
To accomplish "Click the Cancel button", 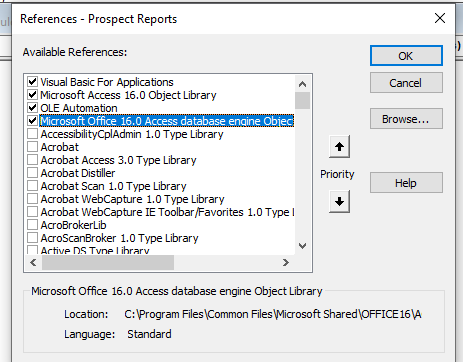I will 406,83.
